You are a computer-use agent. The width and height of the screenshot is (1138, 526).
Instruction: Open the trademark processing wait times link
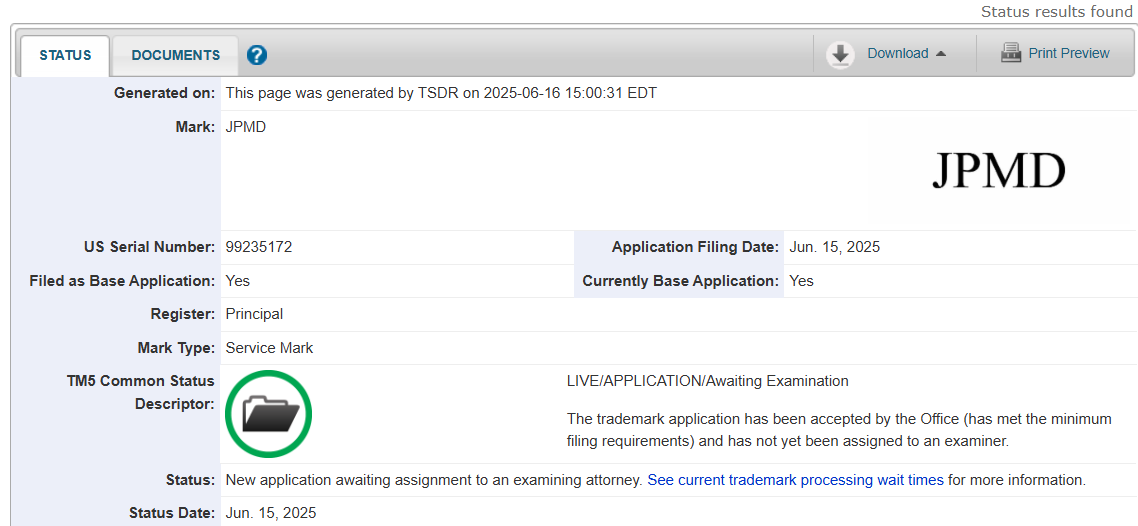coord(795,480)
